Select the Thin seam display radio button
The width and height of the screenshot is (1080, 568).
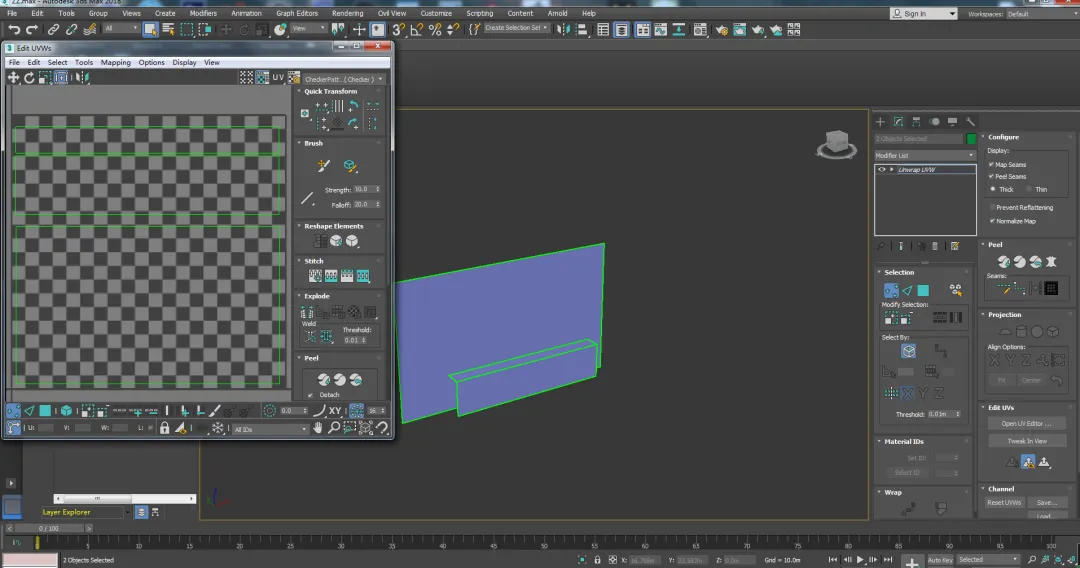pos(1030,189)
